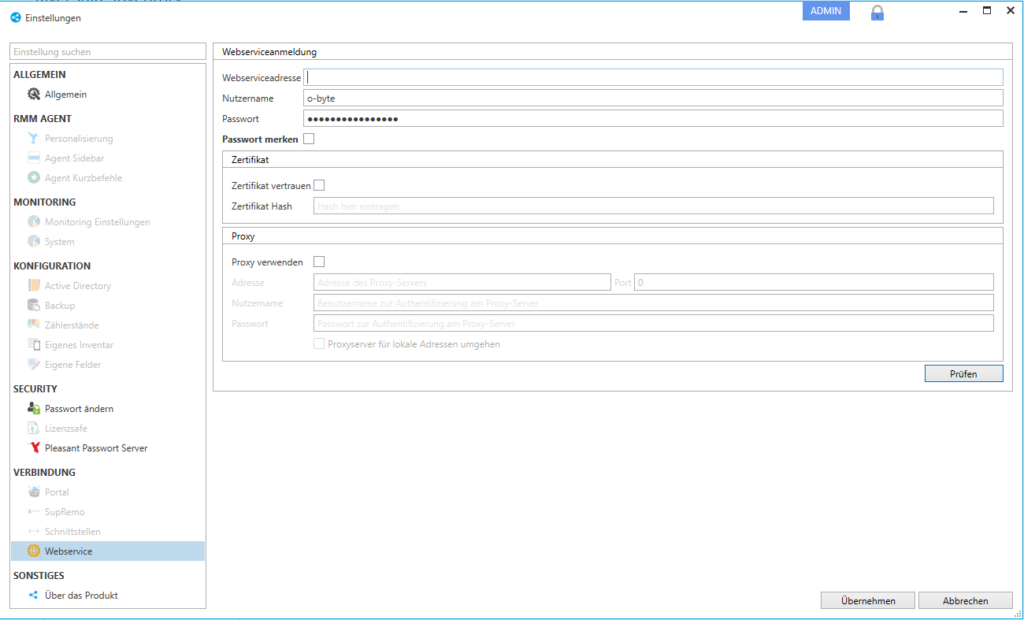
Task: Toggle the Zertifikat vertrauen checkbox
Action: [x=319, y=185]
